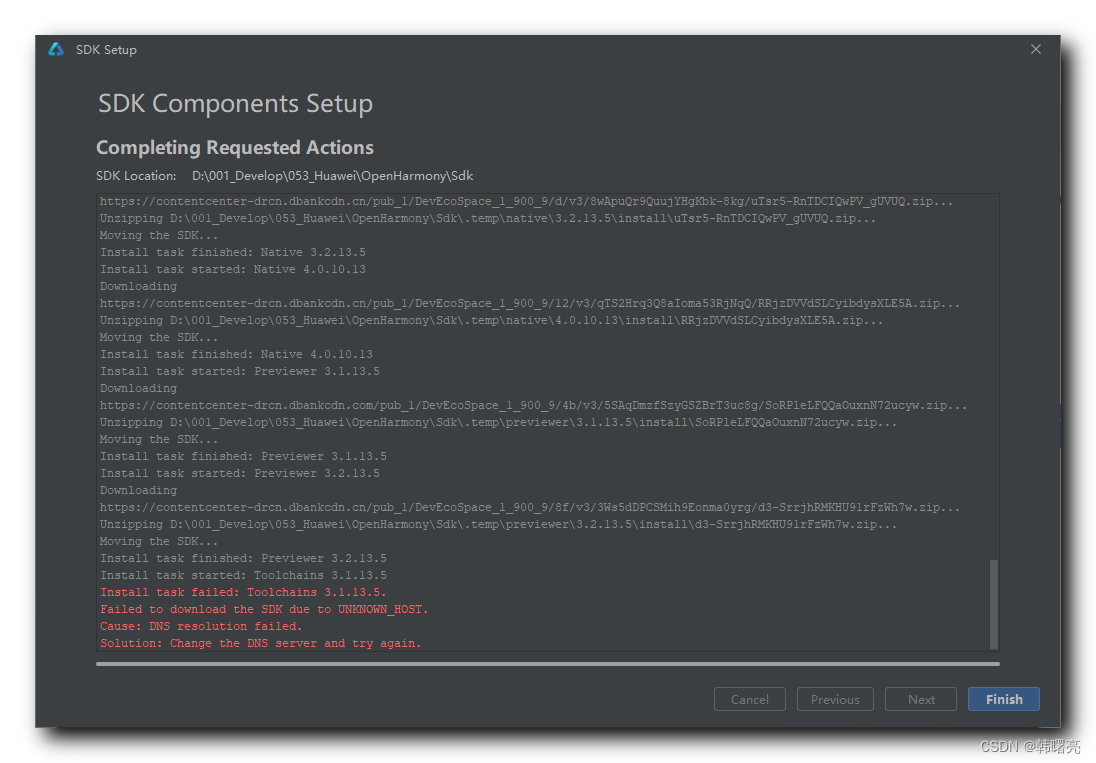
Task: Click the installation progress bar
Action: pyautogui.click(x=547, y=663)
